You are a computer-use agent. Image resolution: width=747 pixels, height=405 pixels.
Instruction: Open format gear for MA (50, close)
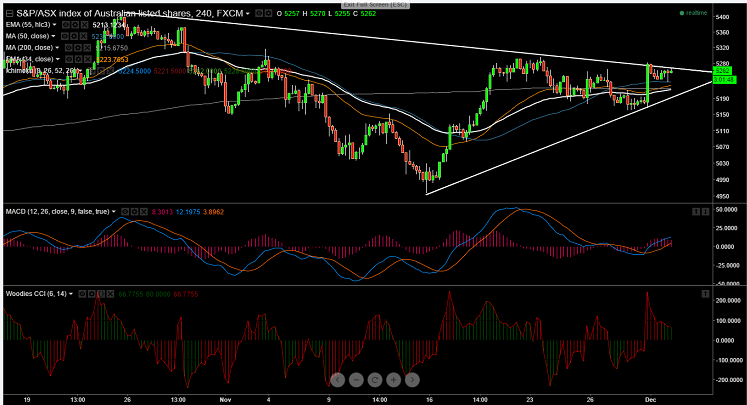point(74,36)
